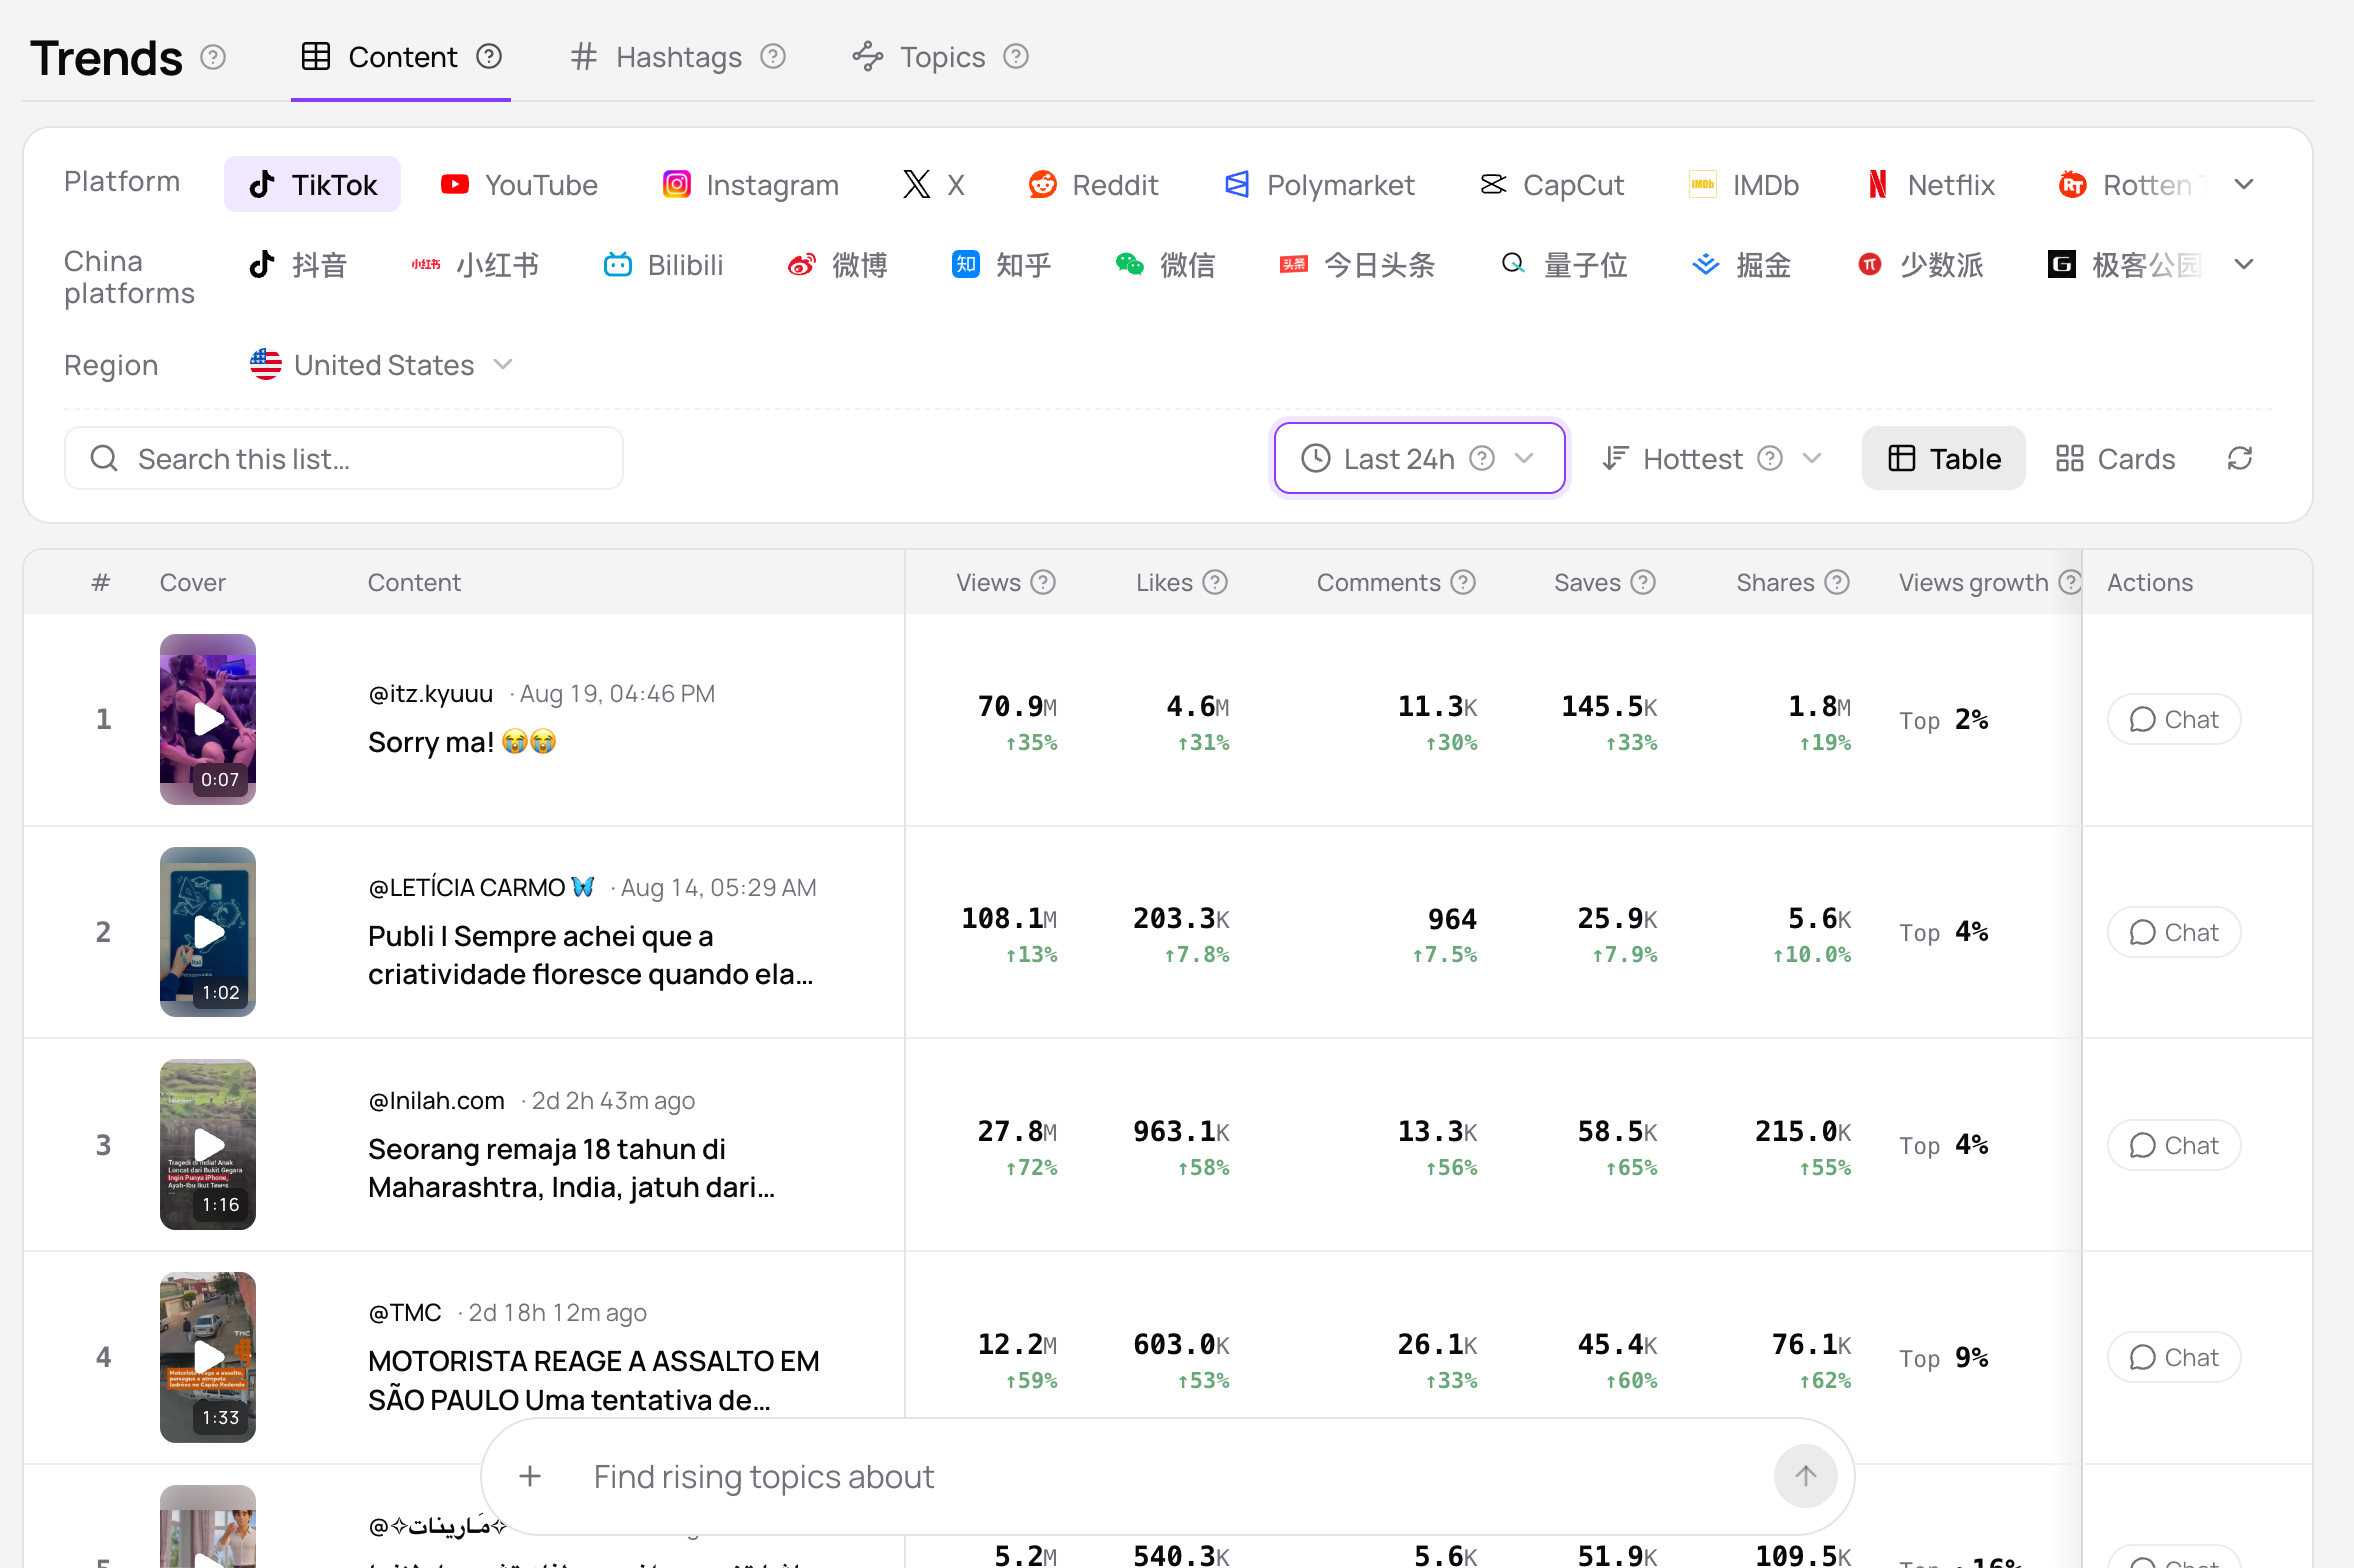Image resolution: width=2354 pixels, height=1568 pixels.
Task: Expand the Platform list chevron
Action: pos(2244,185)
